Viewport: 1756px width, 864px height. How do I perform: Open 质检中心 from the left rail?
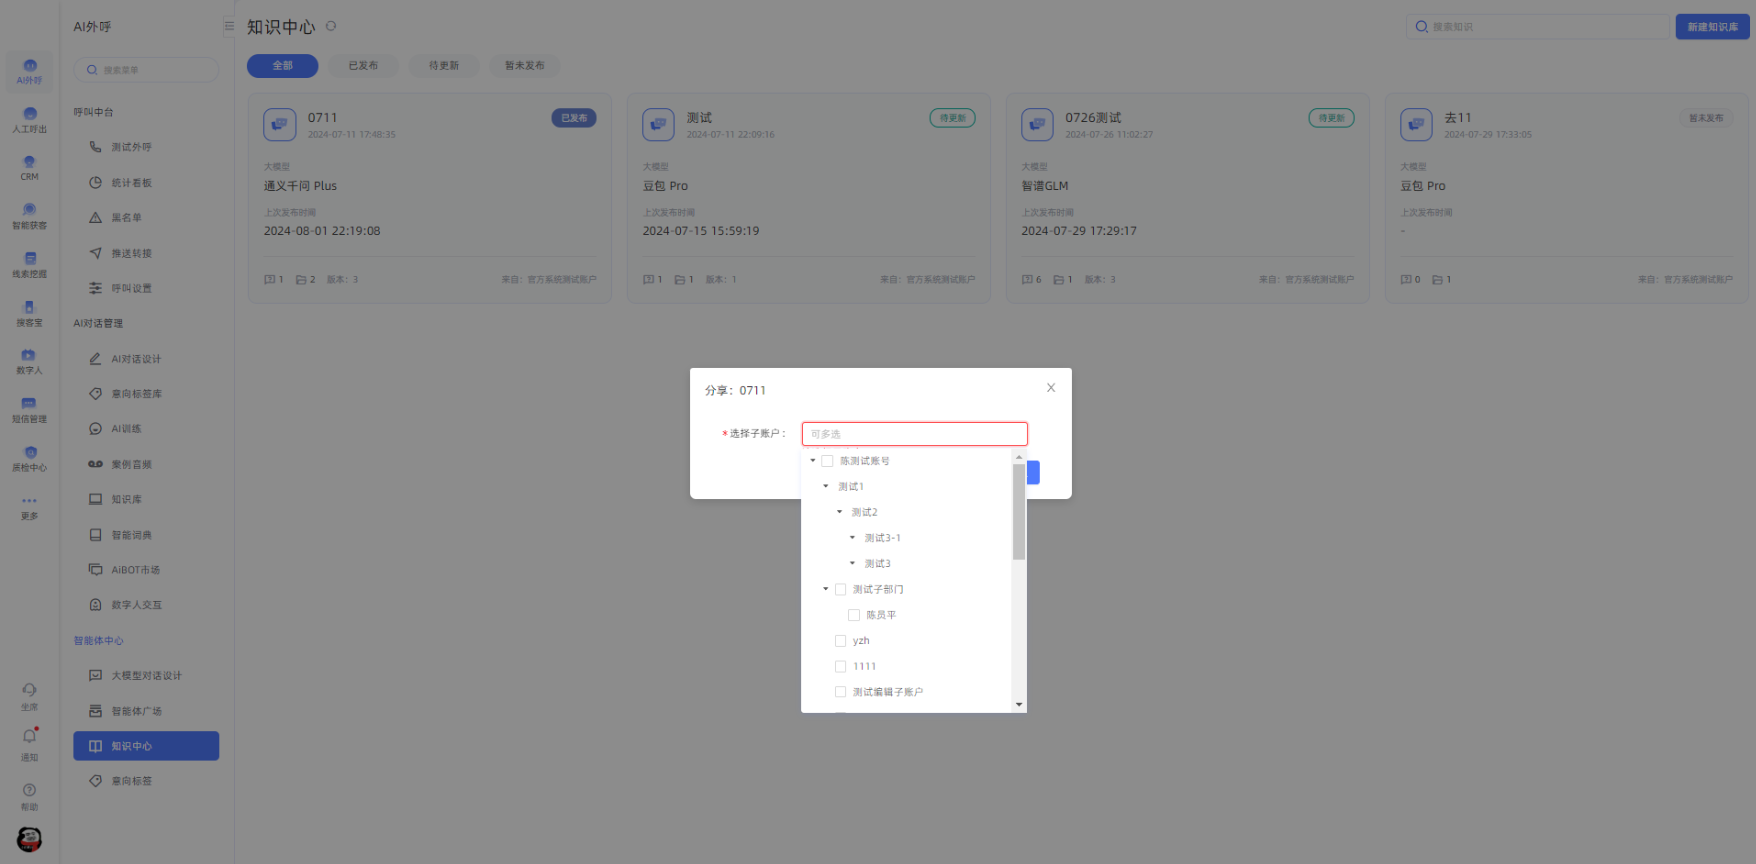pyautogui.click(x=29, y=458)
